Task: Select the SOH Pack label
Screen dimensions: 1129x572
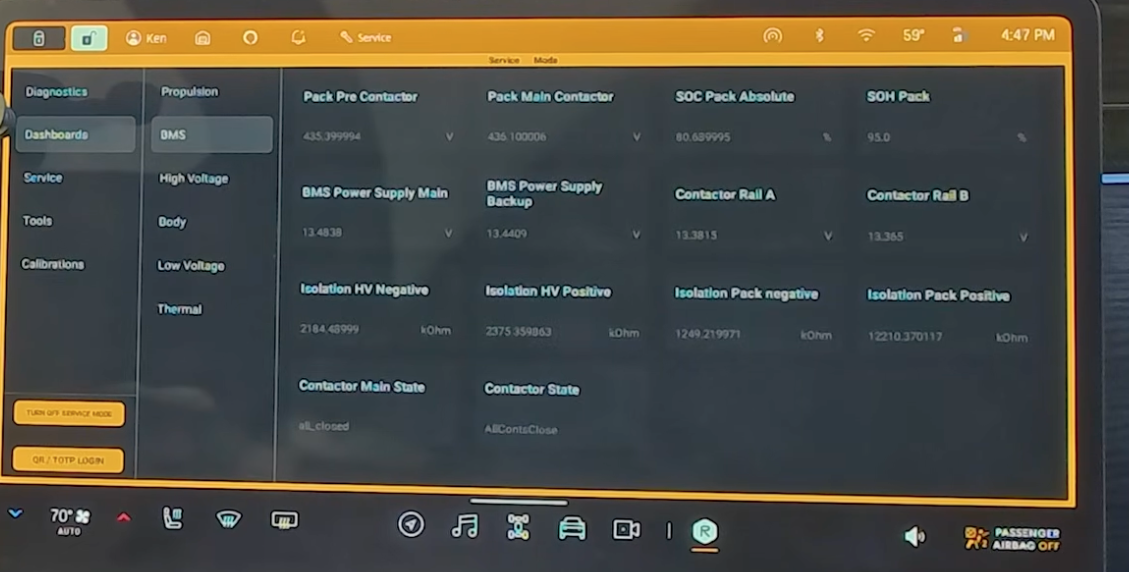Action: point(898,97)
